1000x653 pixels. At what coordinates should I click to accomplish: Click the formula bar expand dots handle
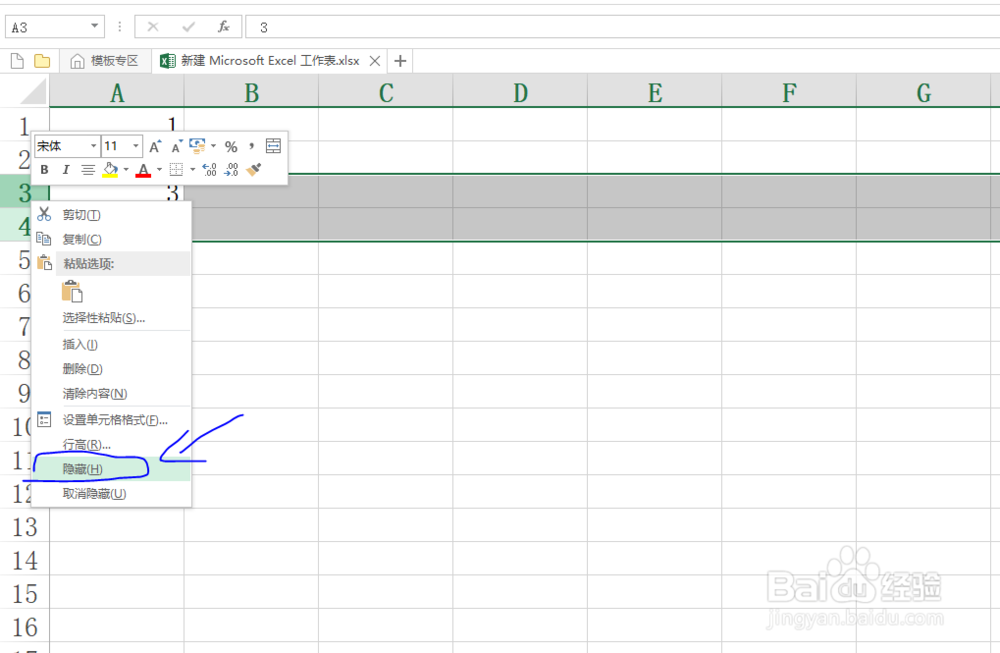pyautogui.click(x=119, y=27)
